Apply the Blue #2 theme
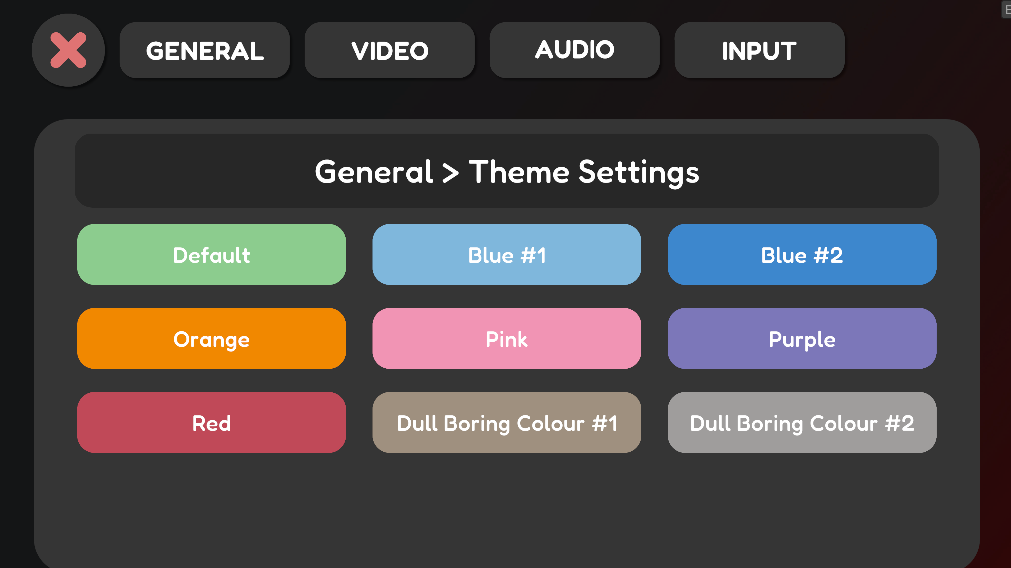 pyautogui.click(x=802, y=255)
